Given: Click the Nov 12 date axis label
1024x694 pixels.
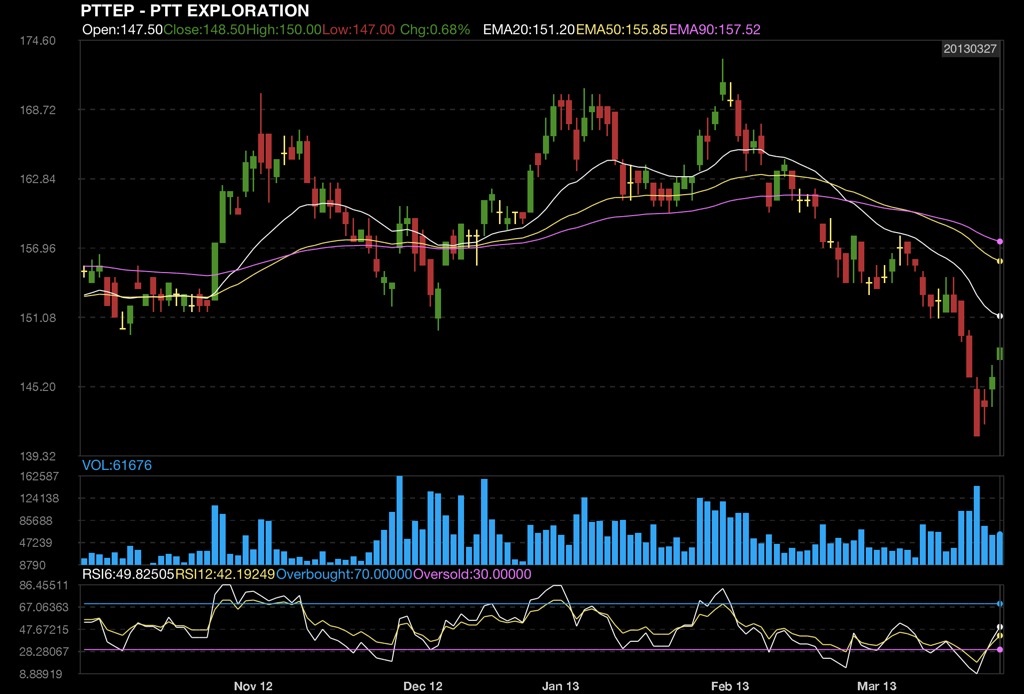Looking at the screenshot, I should coord(253,686).
